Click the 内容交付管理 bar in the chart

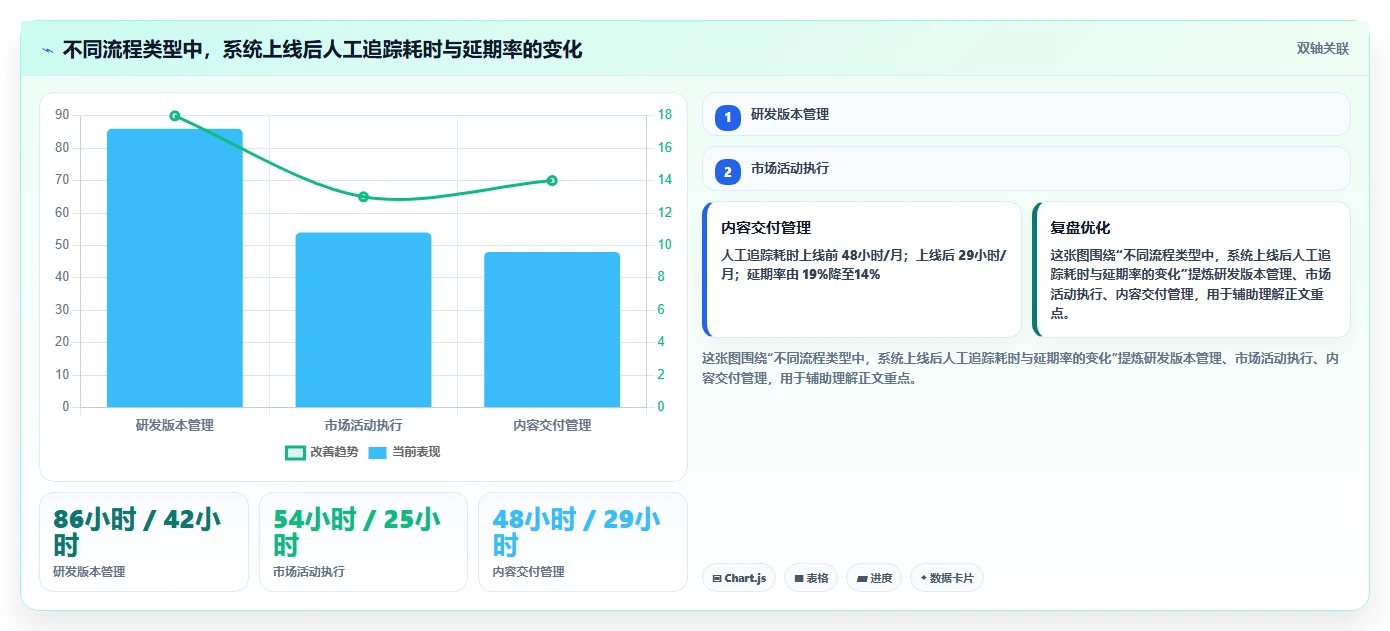point(552,330)
